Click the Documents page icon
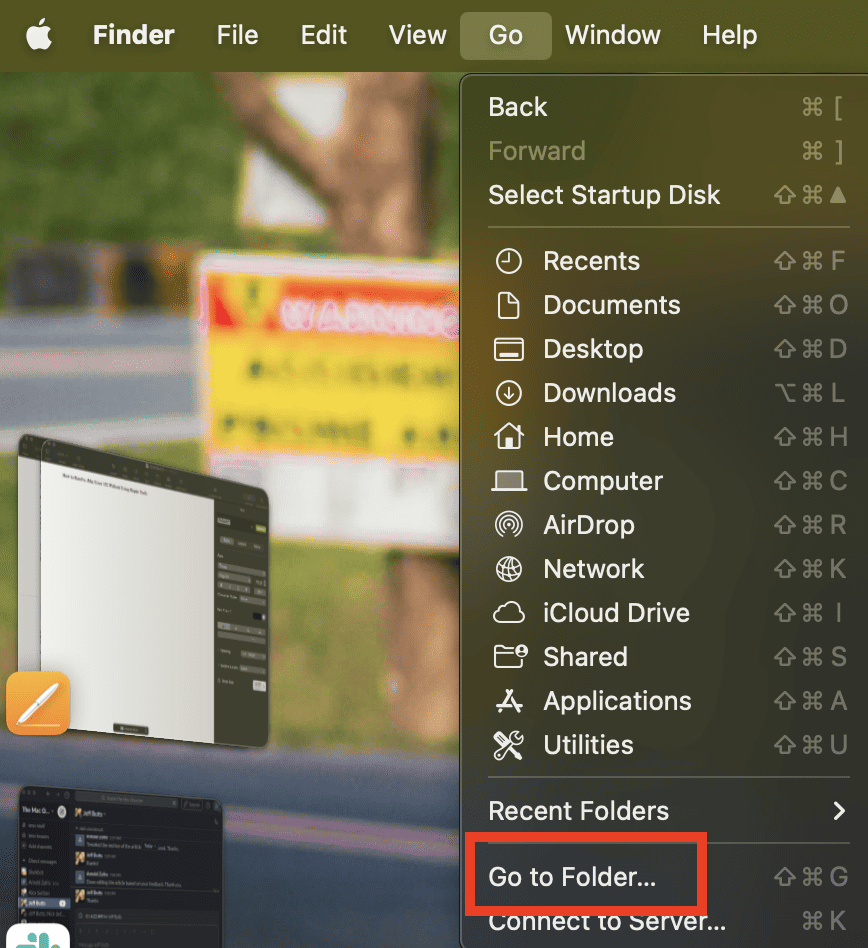This screenshot has width=868, height=948. tap(509, 305)
